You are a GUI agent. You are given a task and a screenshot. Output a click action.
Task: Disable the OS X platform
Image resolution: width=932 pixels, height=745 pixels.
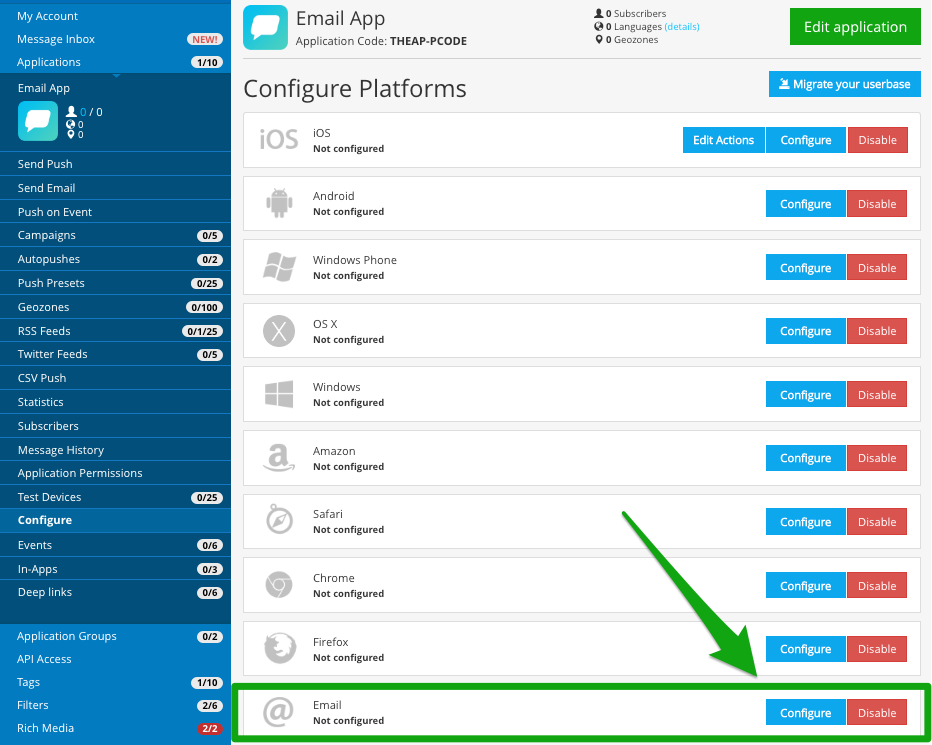click(x=877, y=331)
